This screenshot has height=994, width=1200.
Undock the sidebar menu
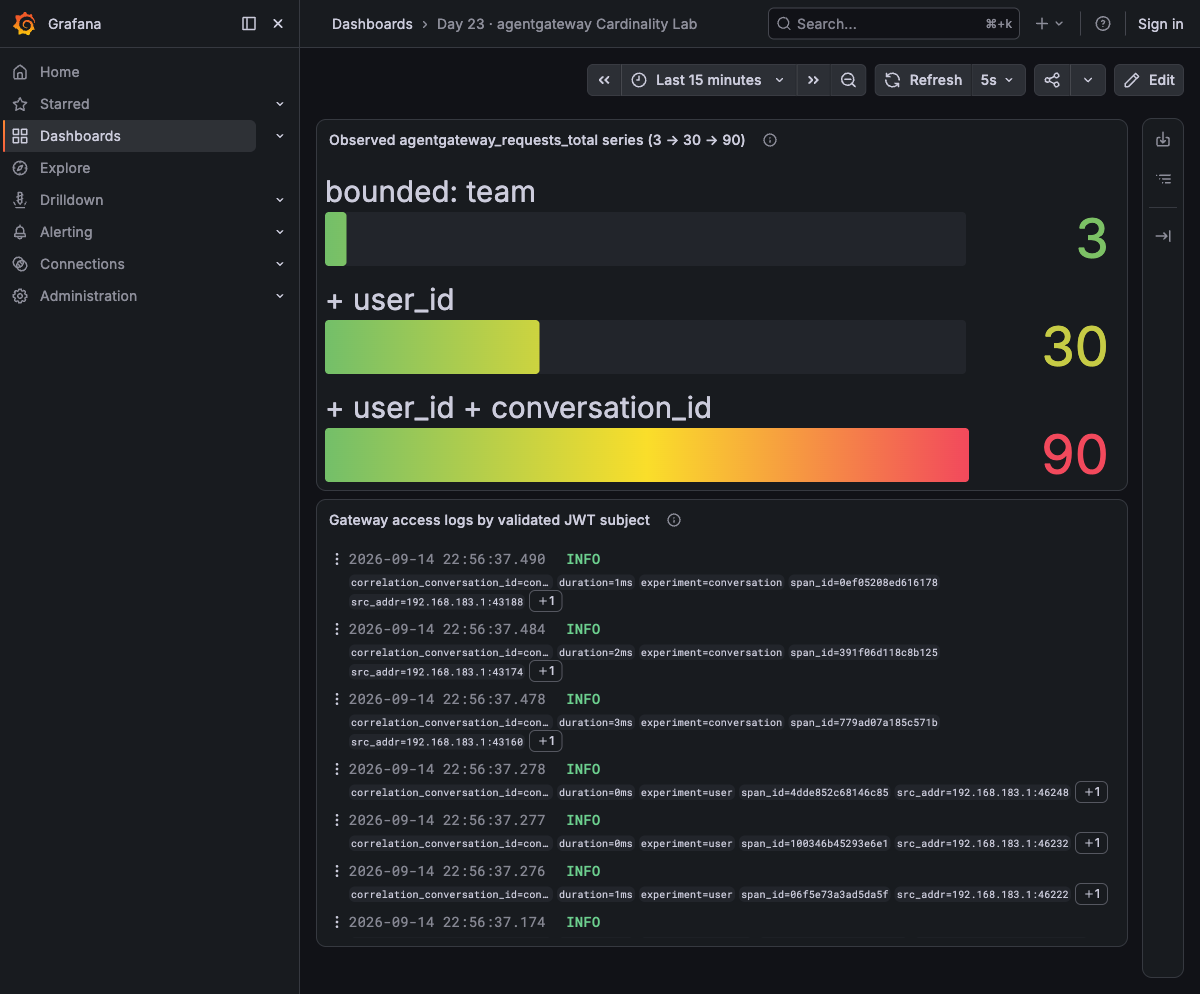coord(249,23)
